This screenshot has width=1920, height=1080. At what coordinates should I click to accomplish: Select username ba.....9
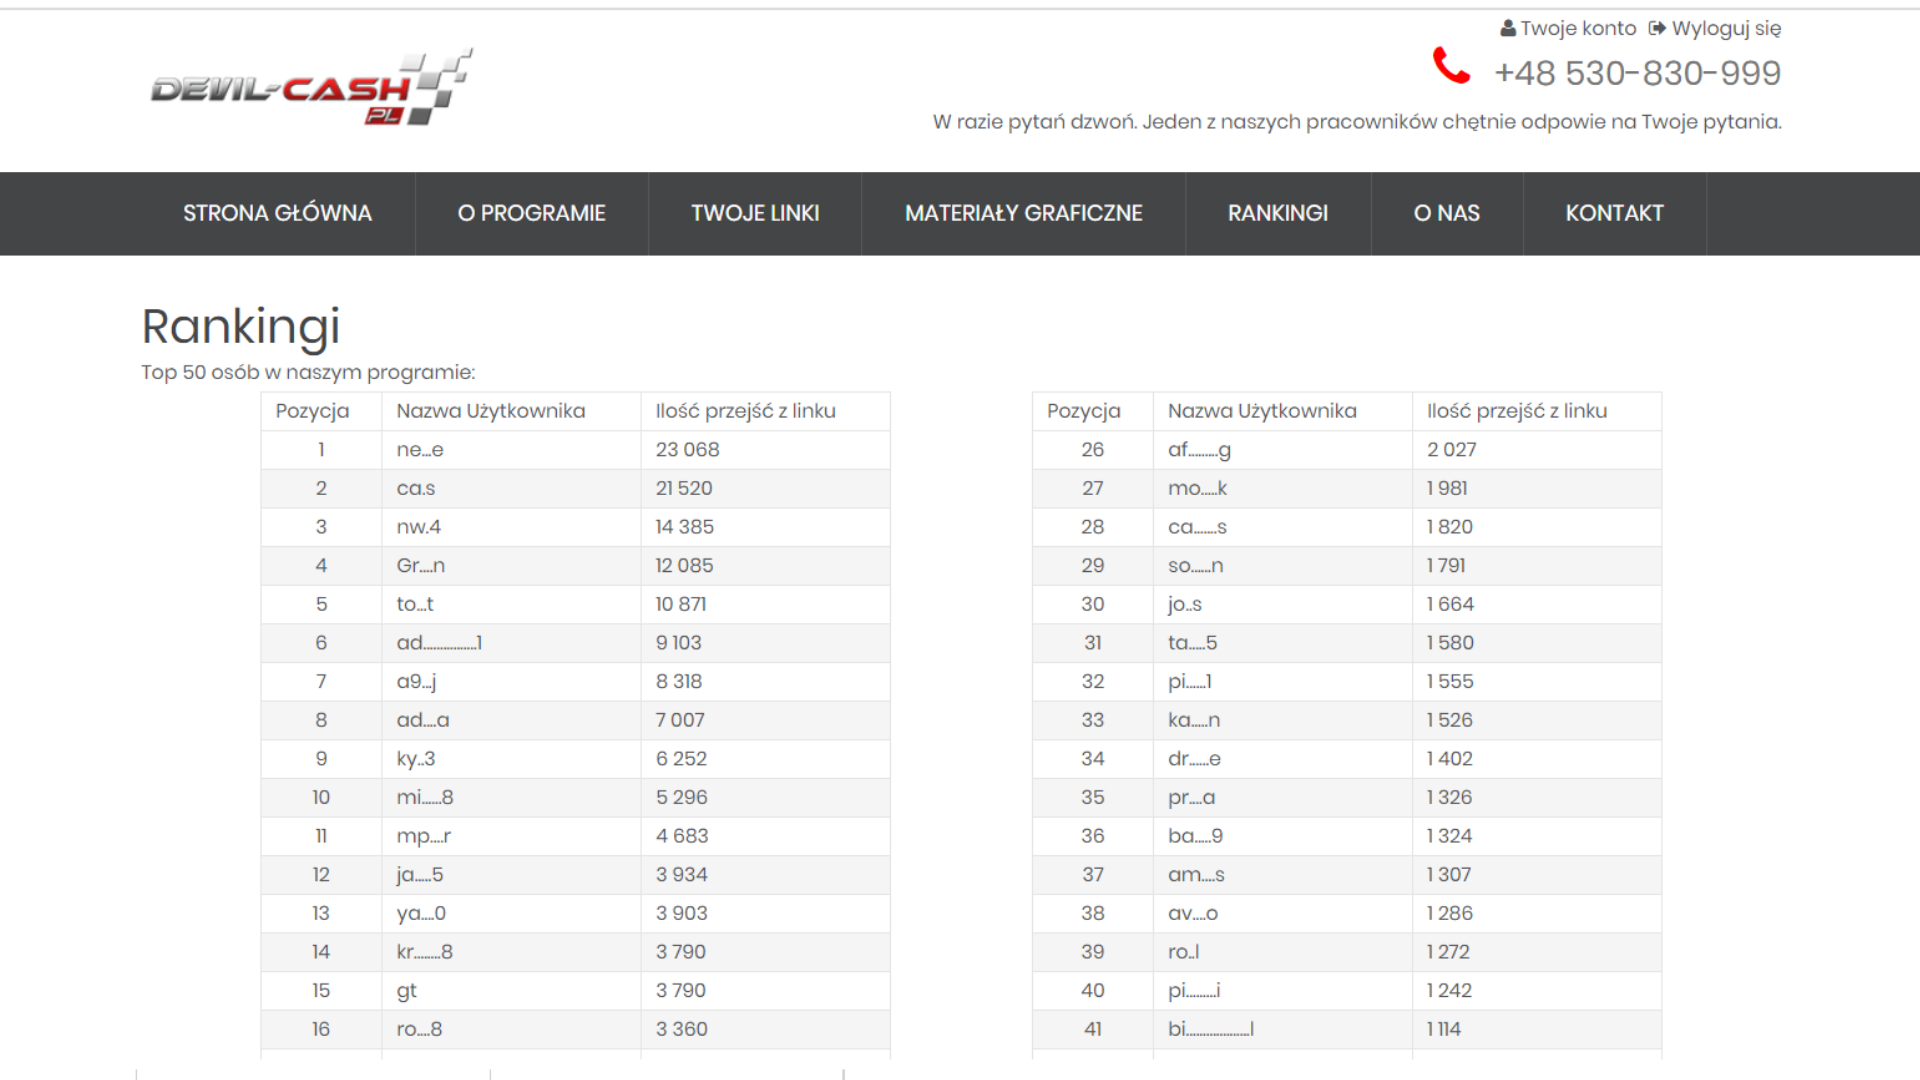[1195, 836]
